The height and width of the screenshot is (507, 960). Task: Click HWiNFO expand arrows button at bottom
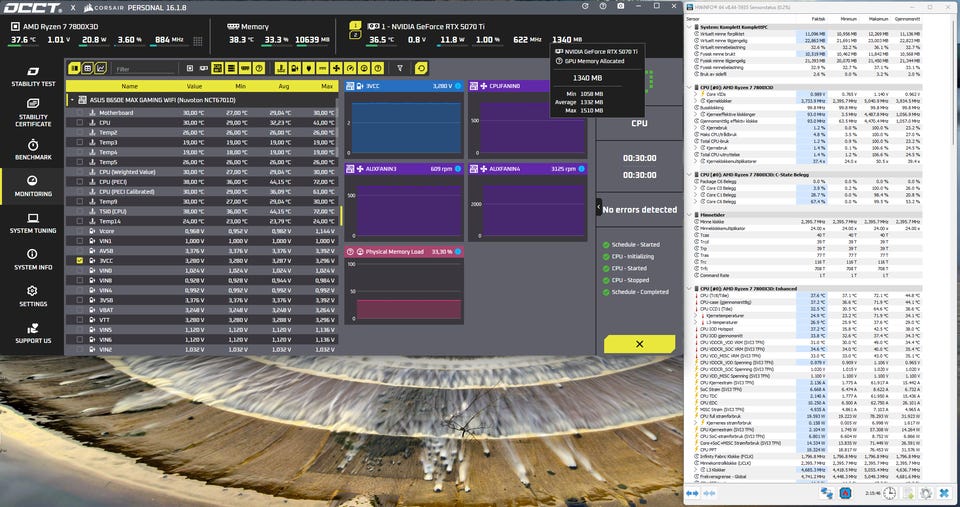coord(692,493)
